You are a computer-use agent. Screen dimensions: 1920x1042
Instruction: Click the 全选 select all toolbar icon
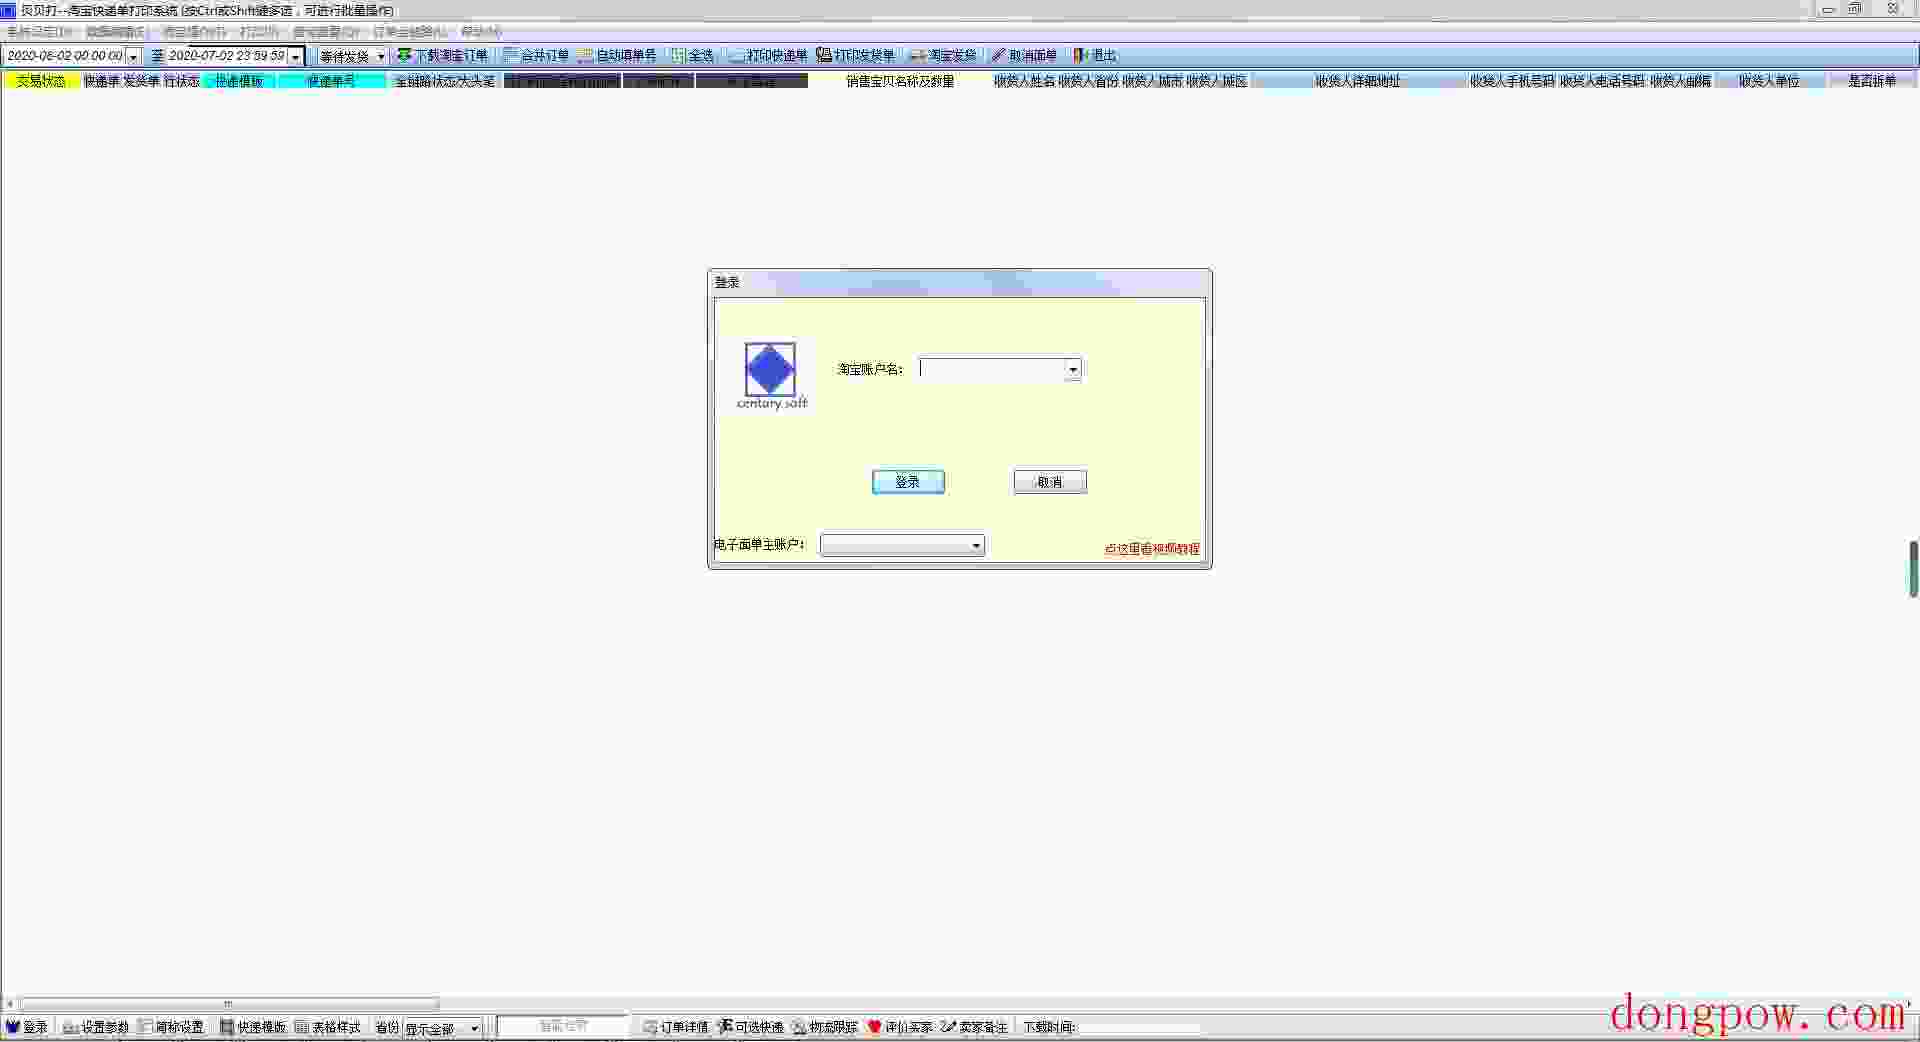point(678,56)
